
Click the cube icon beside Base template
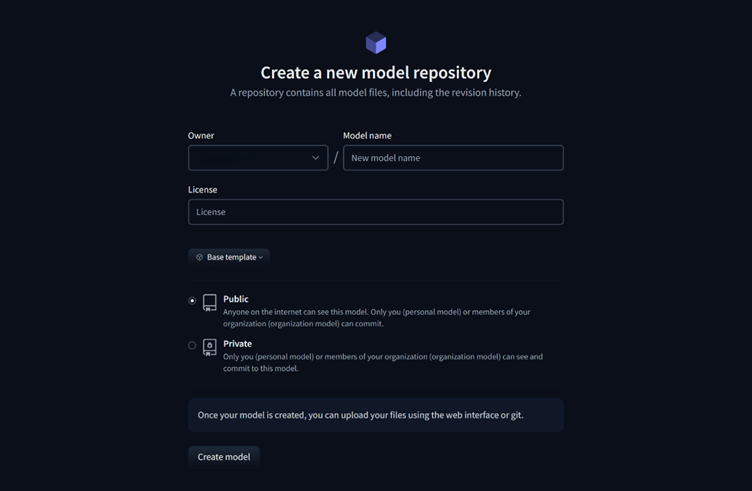[x=200, y=257]
